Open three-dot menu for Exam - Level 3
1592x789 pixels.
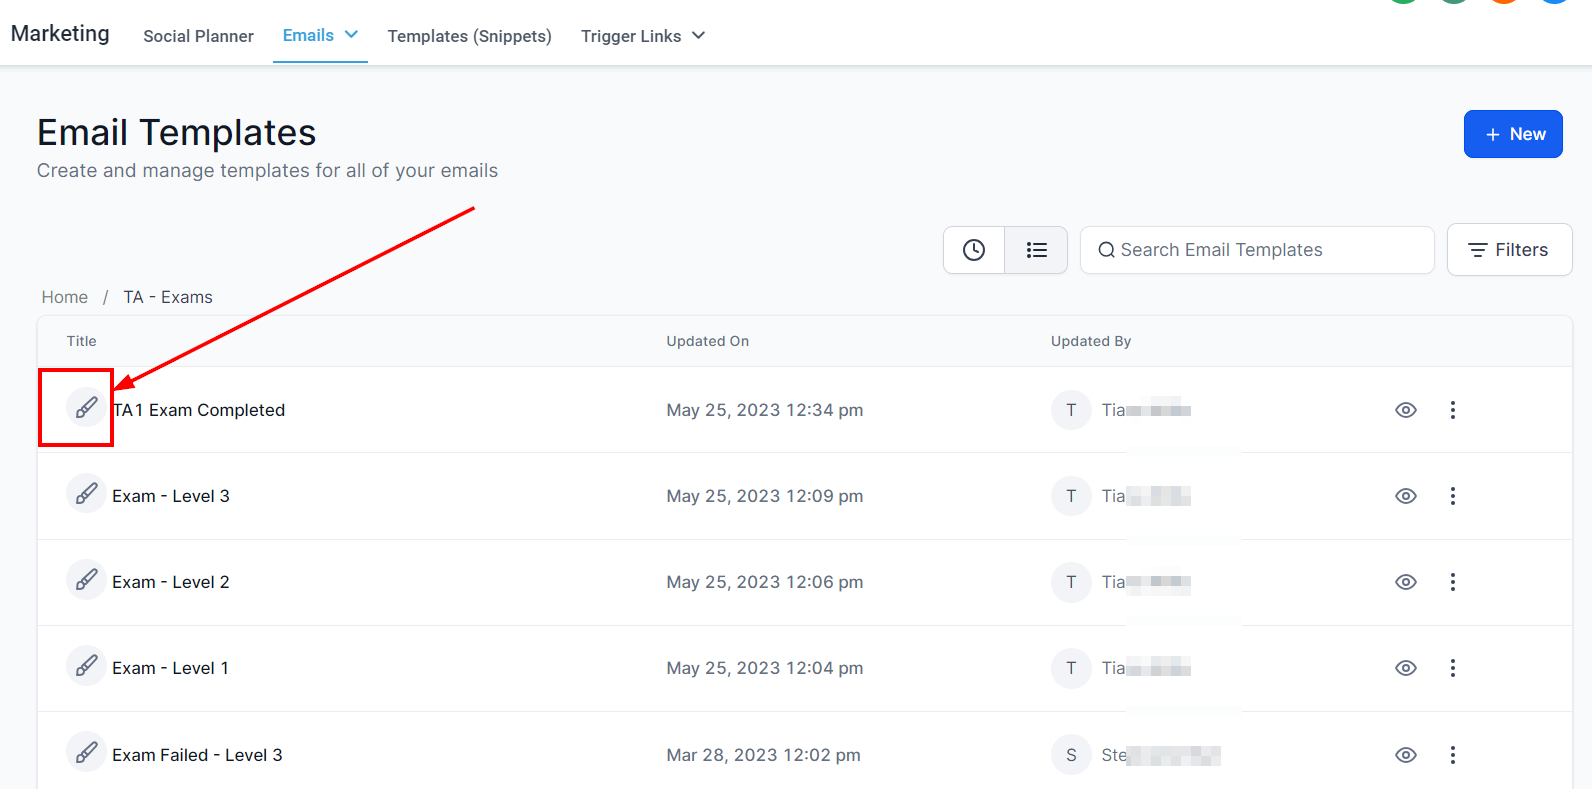click(1453, 496)
